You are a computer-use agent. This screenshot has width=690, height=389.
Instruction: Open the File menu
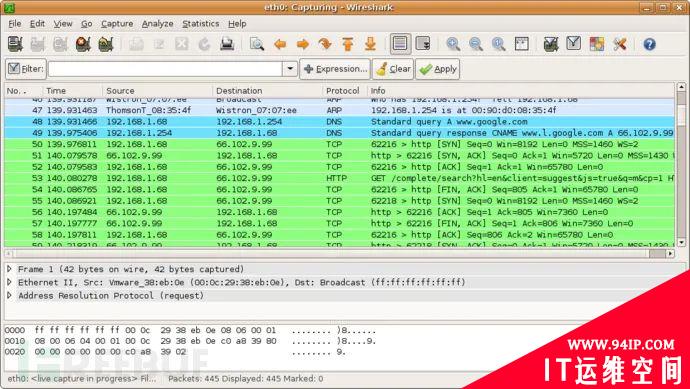click(x=15, y=24)
